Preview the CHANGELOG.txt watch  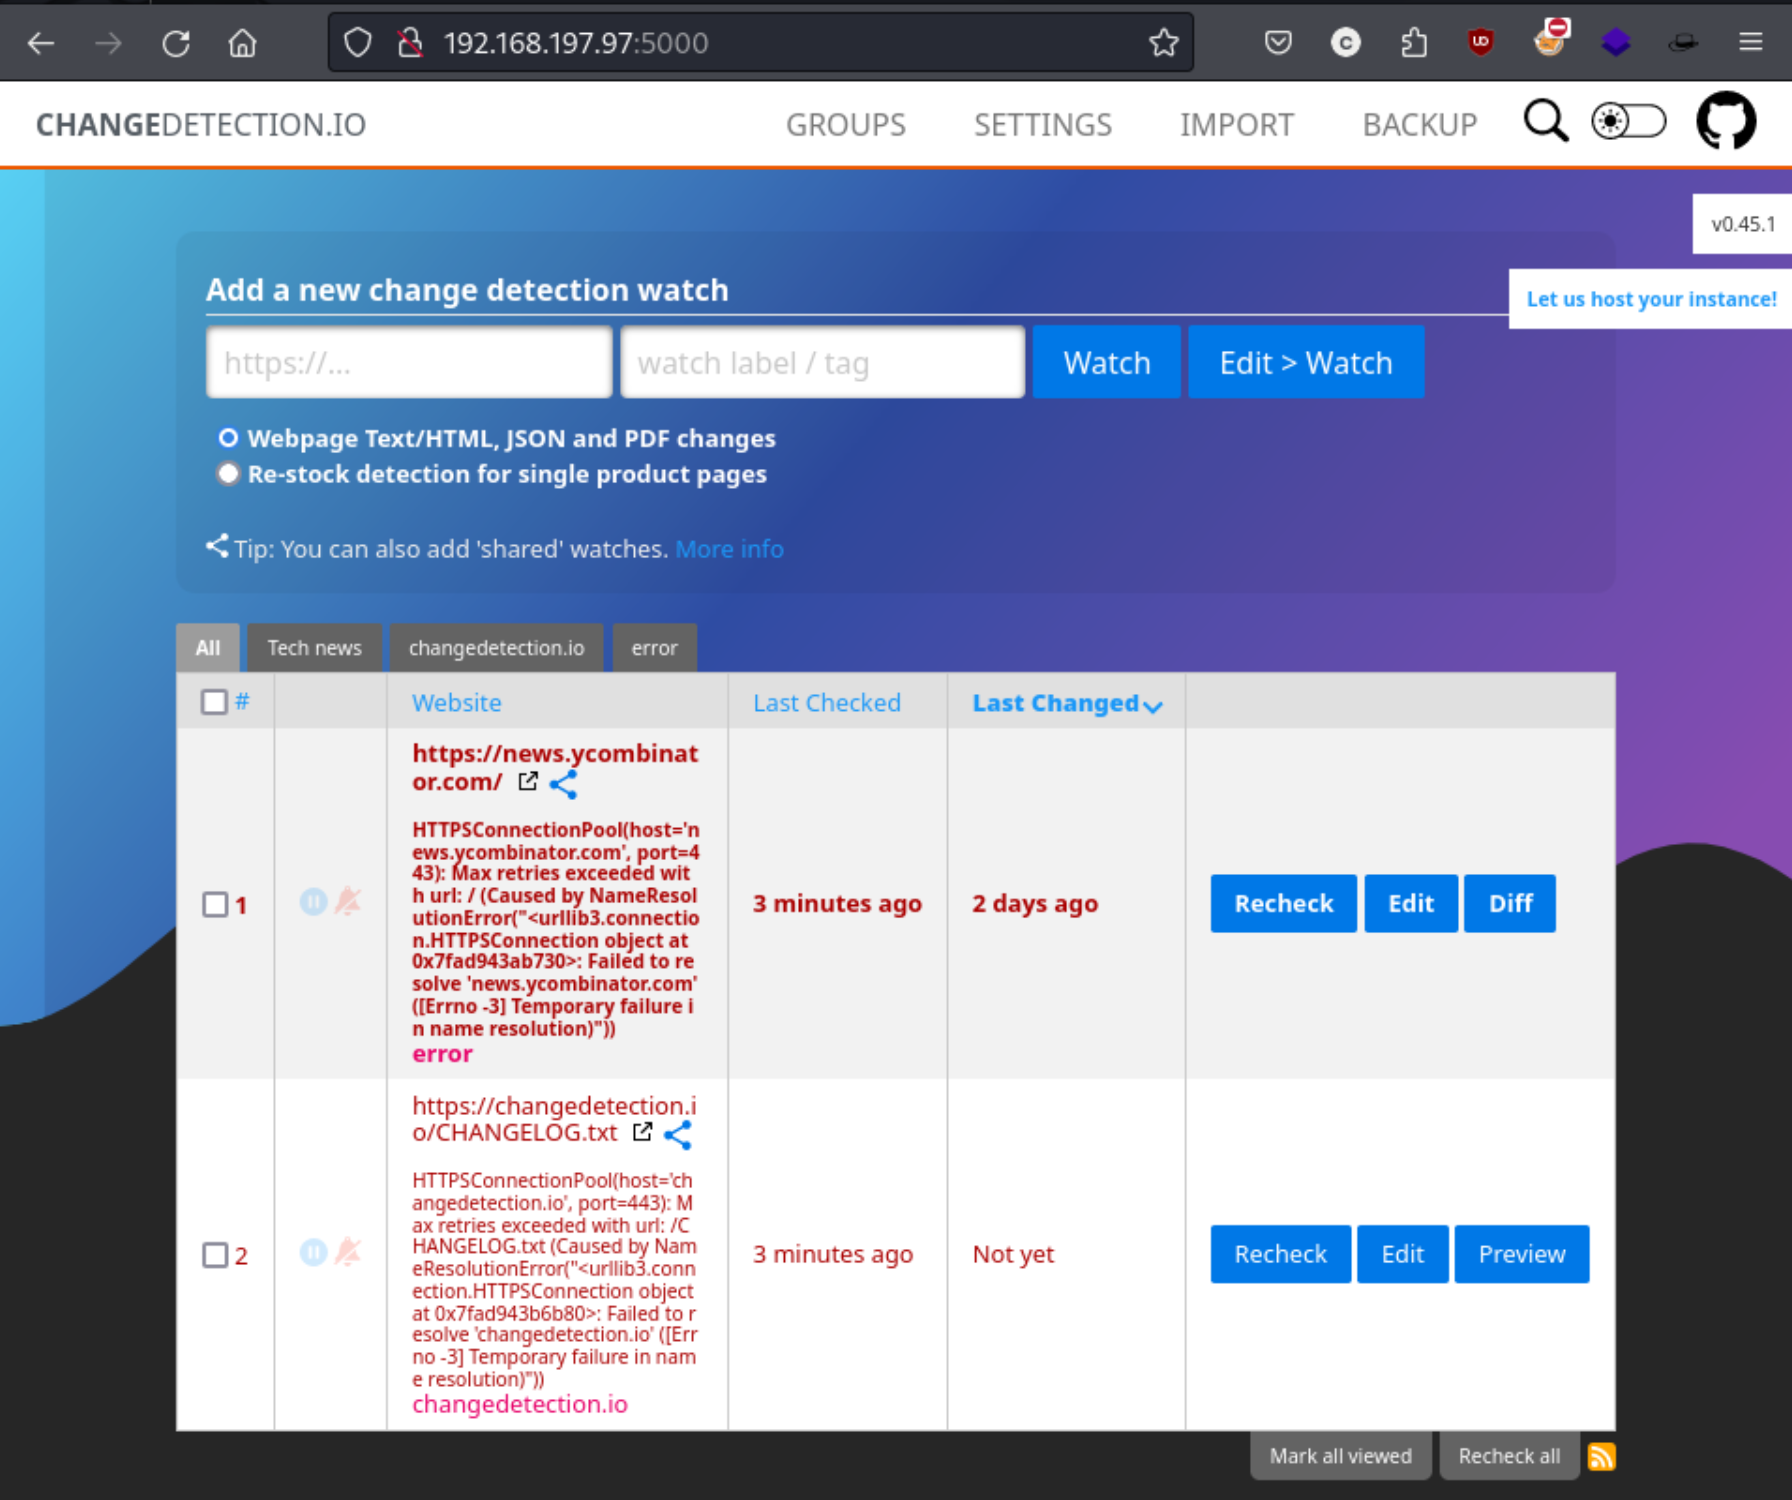[x=1522, y=1254]
